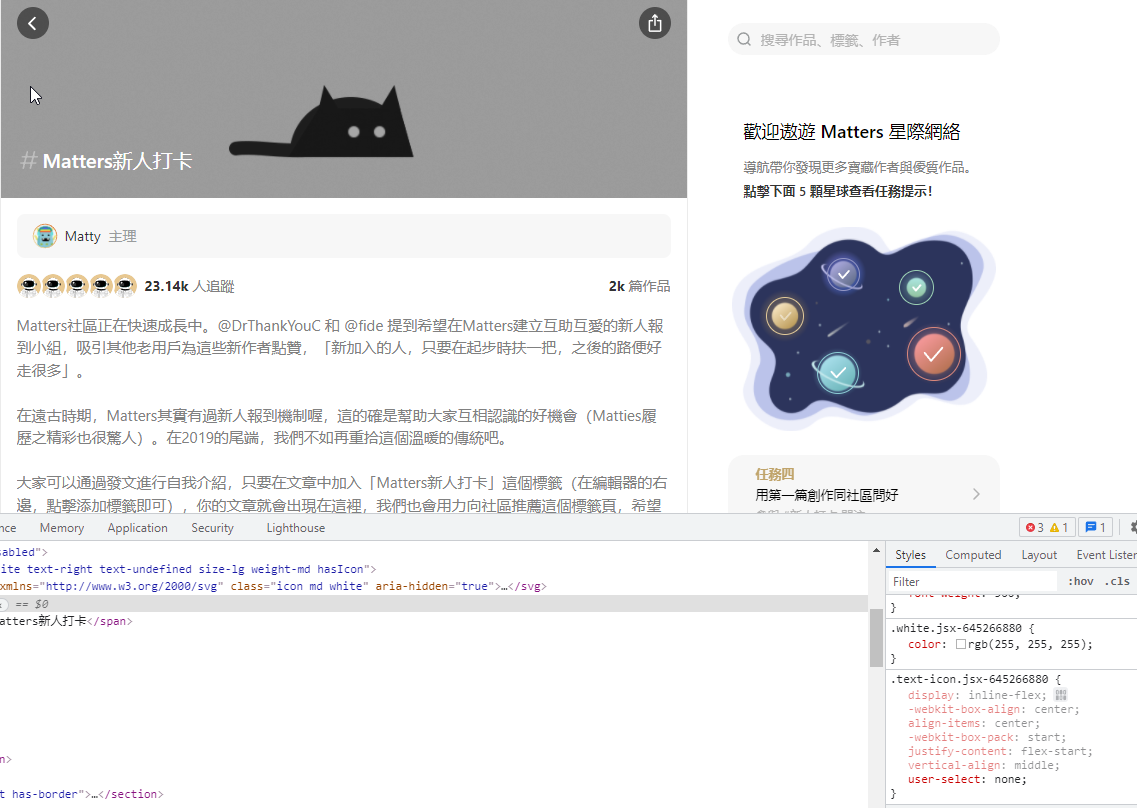The width and height of the screenshot is (1137, 808).
Task: Open Matty's avatar image
Action: coord(45,236)
